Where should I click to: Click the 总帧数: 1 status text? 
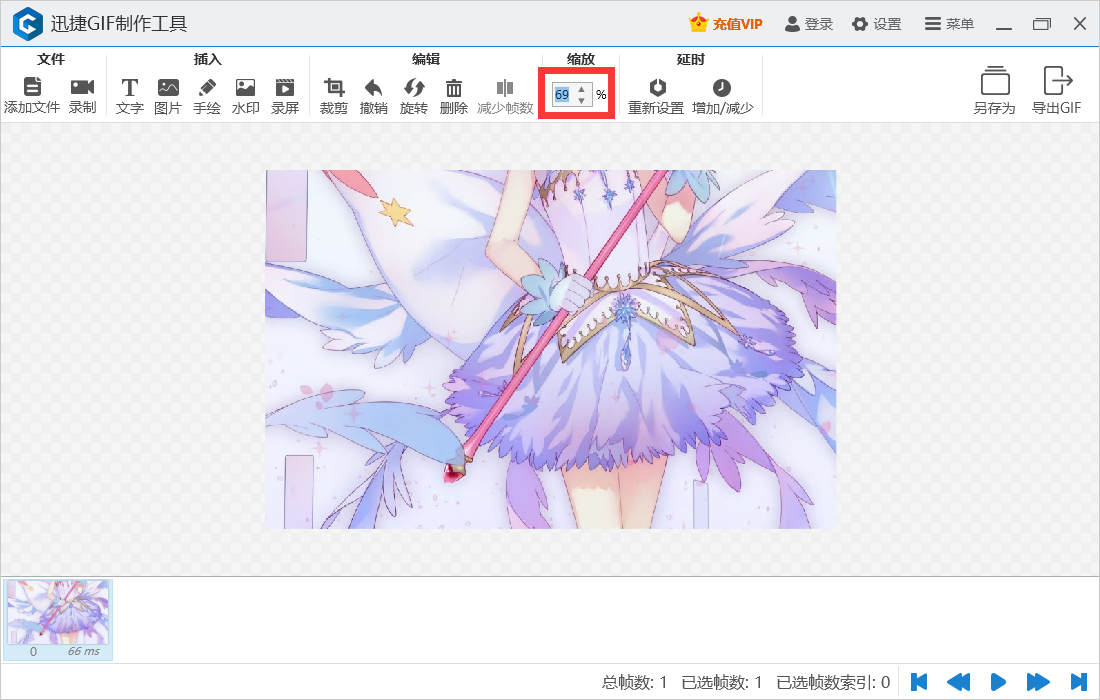[634, 682]
